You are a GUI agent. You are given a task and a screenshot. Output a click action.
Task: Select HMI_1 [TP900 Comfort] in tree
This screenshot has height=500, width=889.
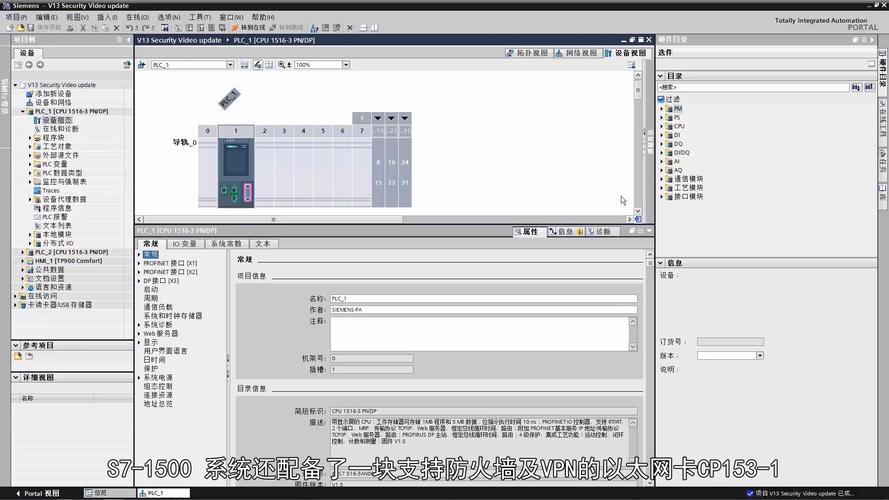coord(68,261)
